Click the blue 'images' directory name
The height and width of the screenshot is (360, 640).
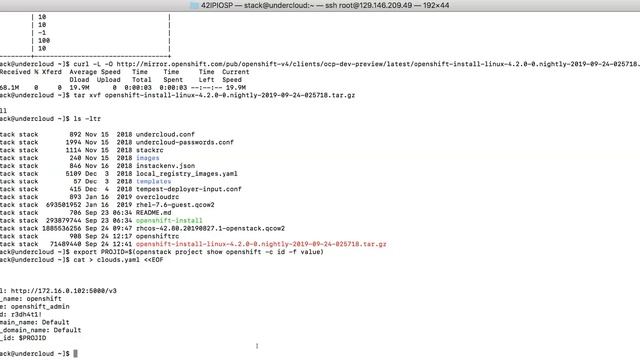tap(147, 158)
